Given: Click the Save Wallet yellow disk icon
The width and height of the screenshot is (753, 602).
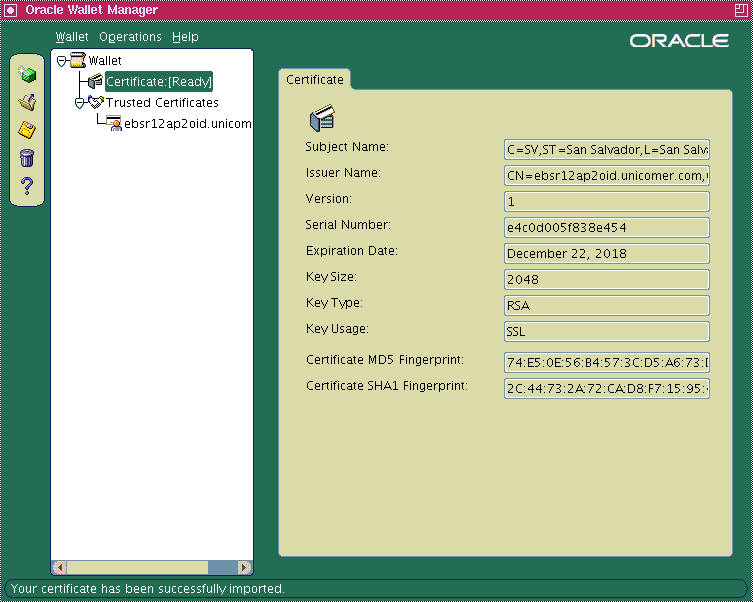Looking at the screenshot, I should (27, 130).
